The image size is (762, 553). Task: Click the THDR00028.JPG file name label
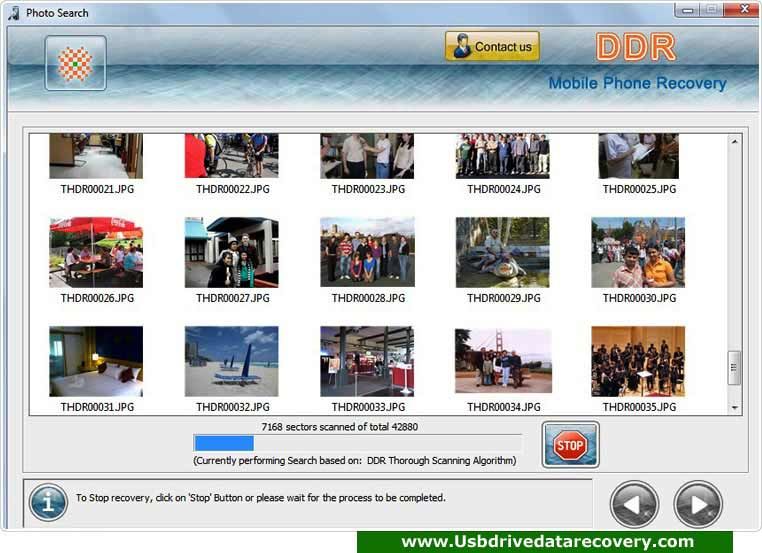click(368, 298)
